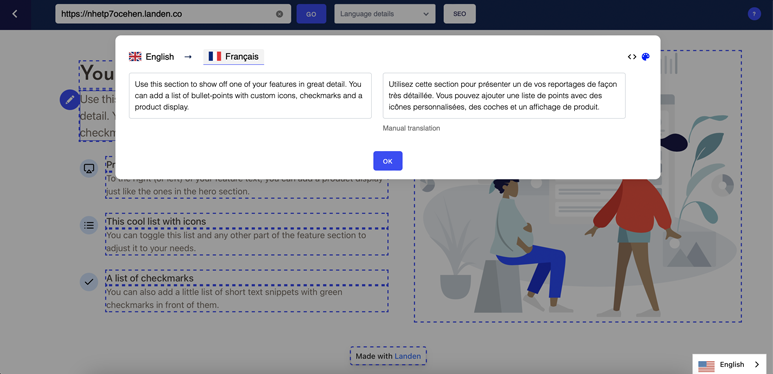Click the people illustration image
Screen dimensions: 773x374
click(x=578, y=186)
